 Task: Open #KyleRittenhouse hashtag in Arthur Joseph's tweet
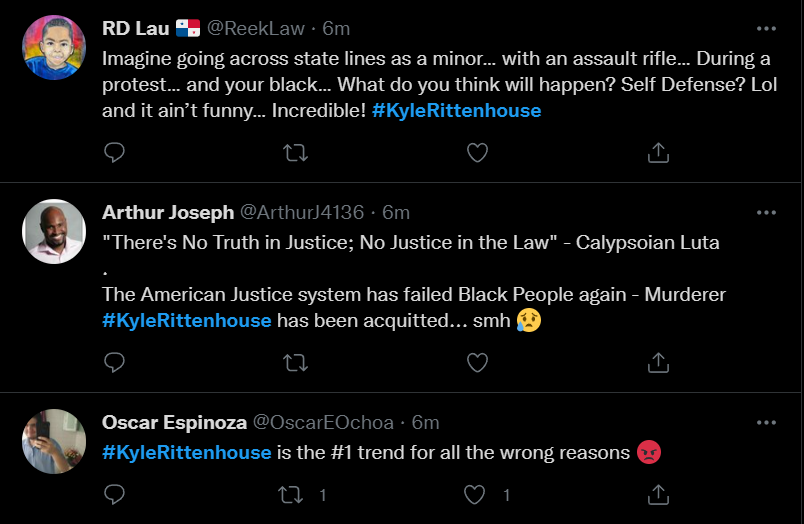pyautogui.click(x=187, y=320)
